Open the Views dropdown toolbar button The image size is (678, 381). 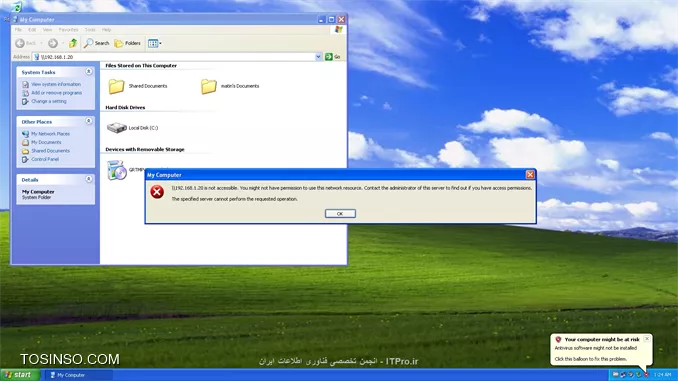[154, 43]
